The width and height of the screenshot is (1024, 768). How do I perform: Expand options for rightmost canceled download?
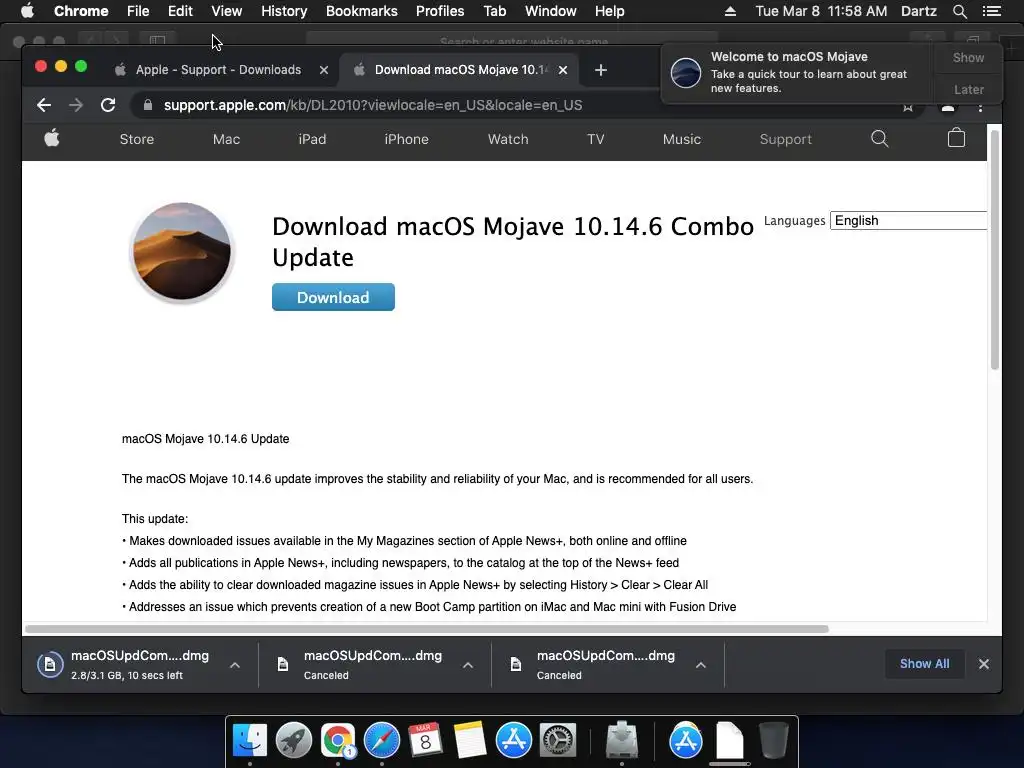coord(701,665)
